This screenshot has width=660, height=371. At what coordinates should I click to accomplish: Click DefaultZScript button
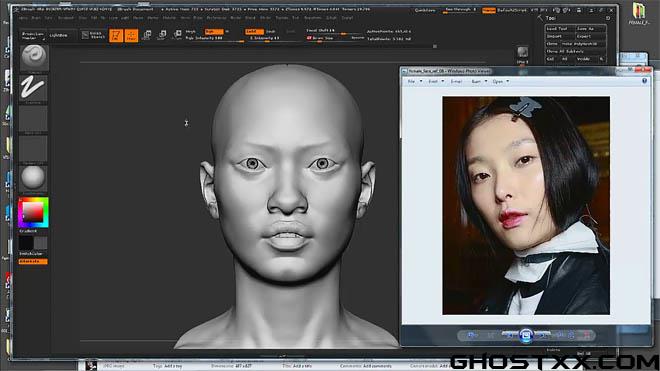(x=512, y=11)
